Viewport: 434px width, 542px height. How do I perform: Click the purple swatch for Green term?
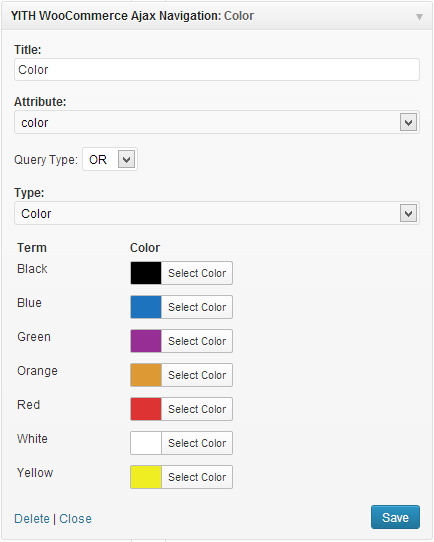(x=146, y=341)
